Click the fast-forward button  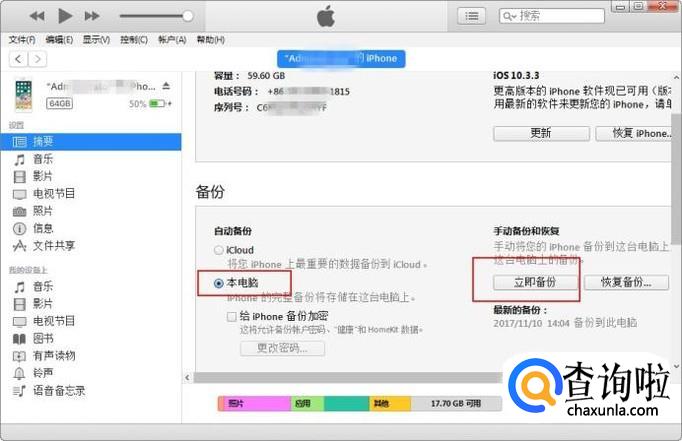[92, 17]
